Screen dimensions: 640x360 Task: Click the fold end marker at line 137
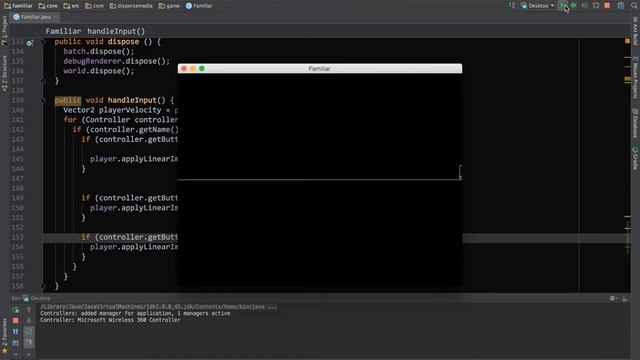point(43,81)
